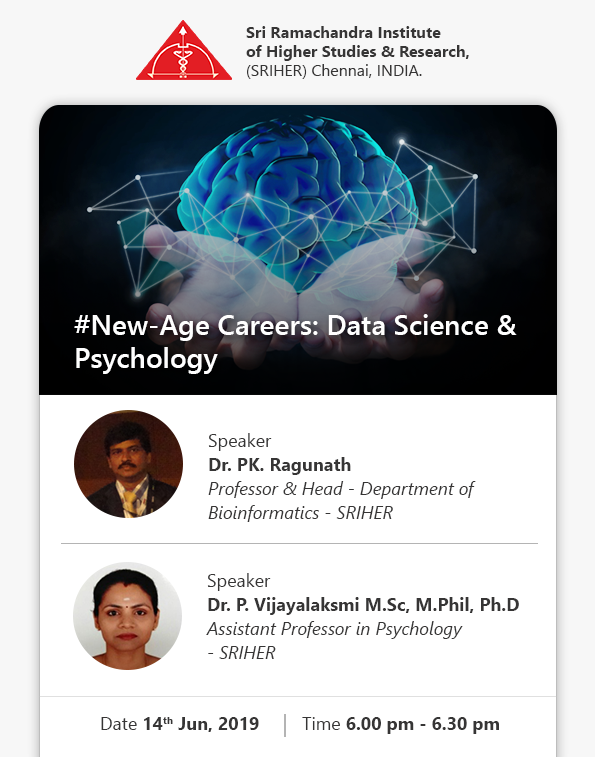595x757 pixels.
Task: Click Dr. PK. Ragunath's profile photo
Action: click(x=128, y=464)
